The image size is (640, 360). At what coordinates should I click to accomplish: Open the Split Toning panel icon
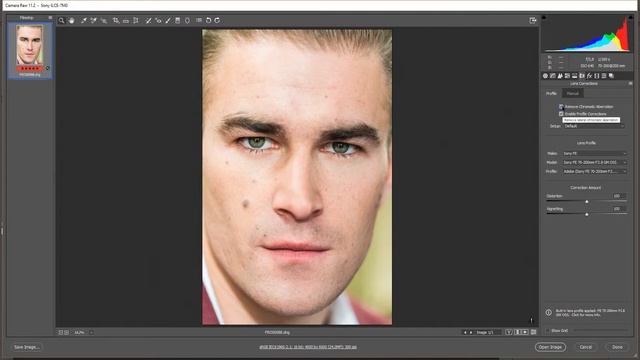pos(575,76)
